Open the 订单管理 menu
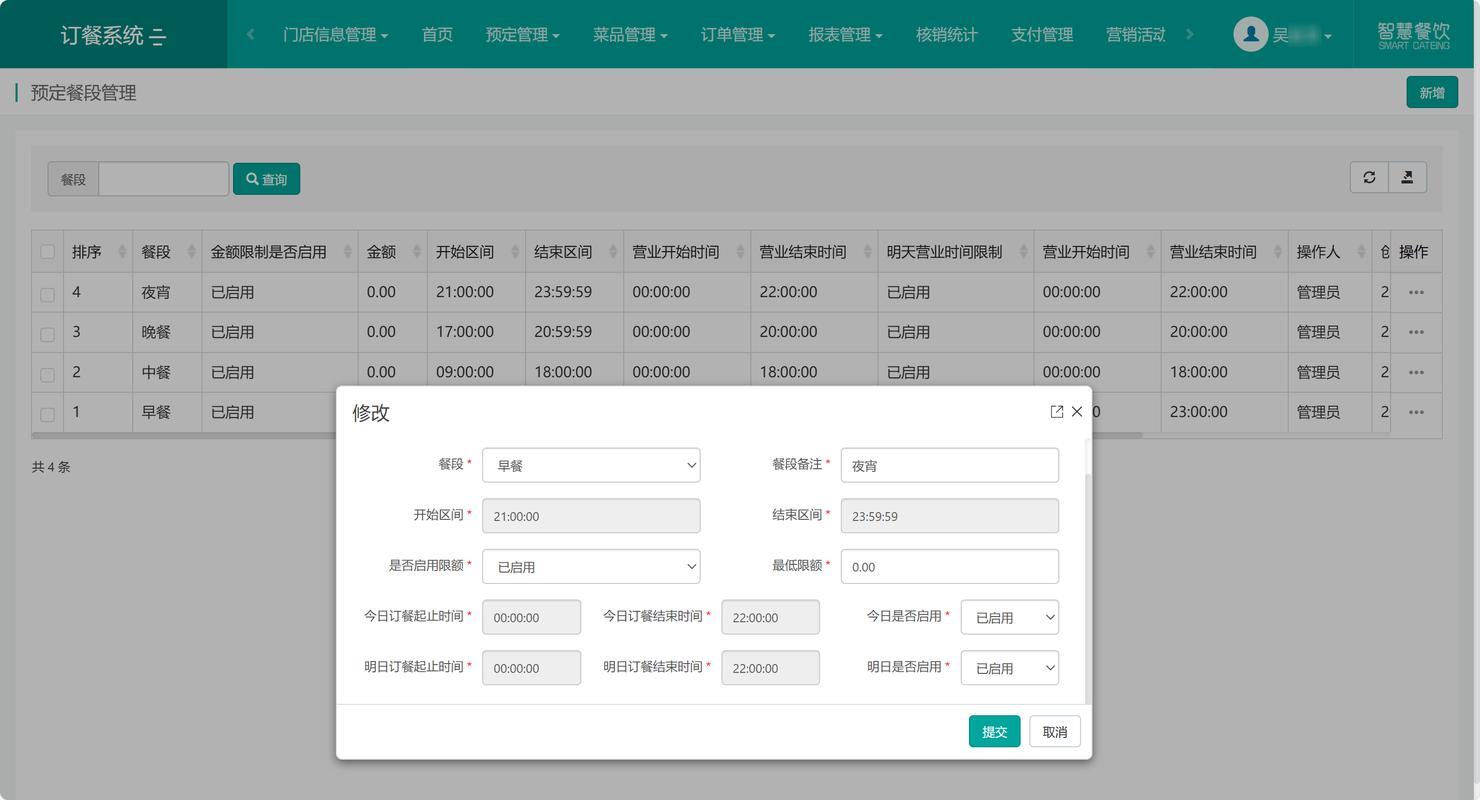The image size is (1480, 800). click(x=738, y=34)
